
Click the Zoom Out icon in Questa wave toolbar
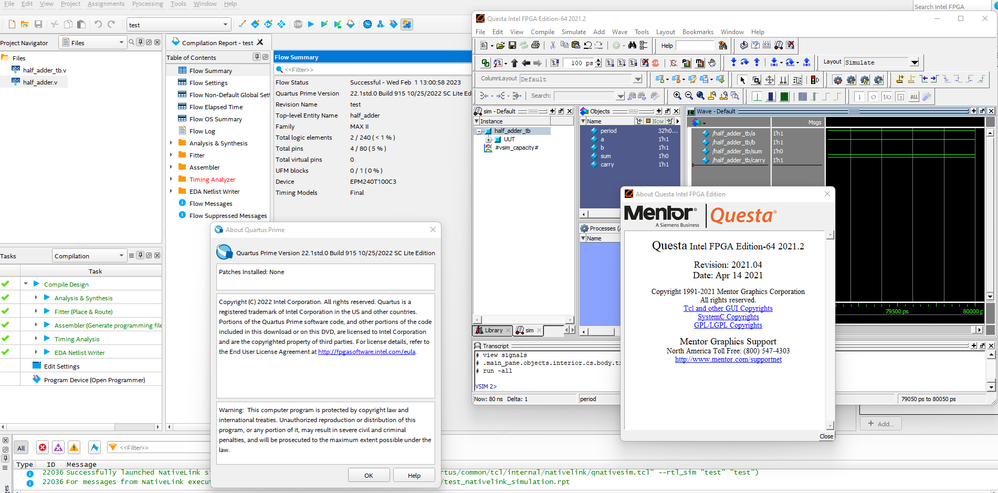(x=689, y=95)
